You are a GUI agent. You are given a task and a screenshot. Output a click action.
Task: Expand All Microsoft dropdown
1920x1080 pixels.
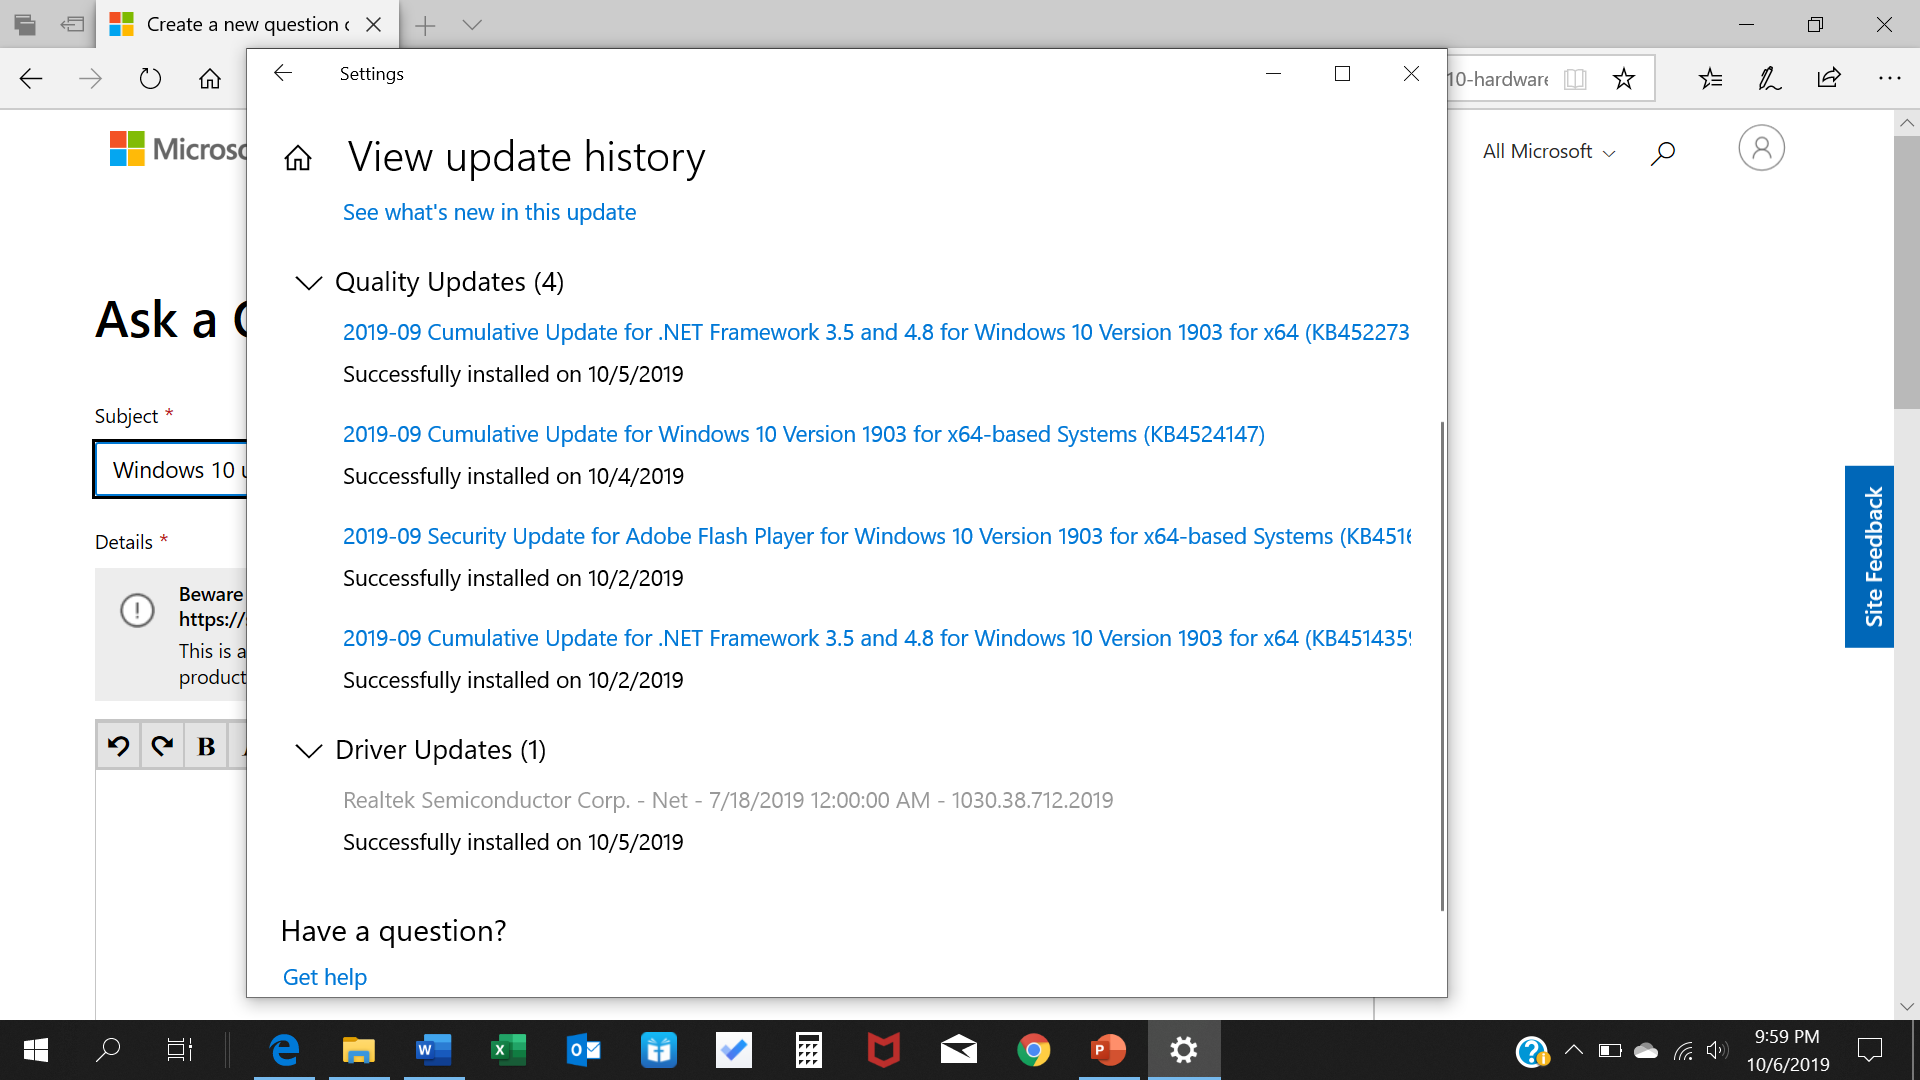1549,152
